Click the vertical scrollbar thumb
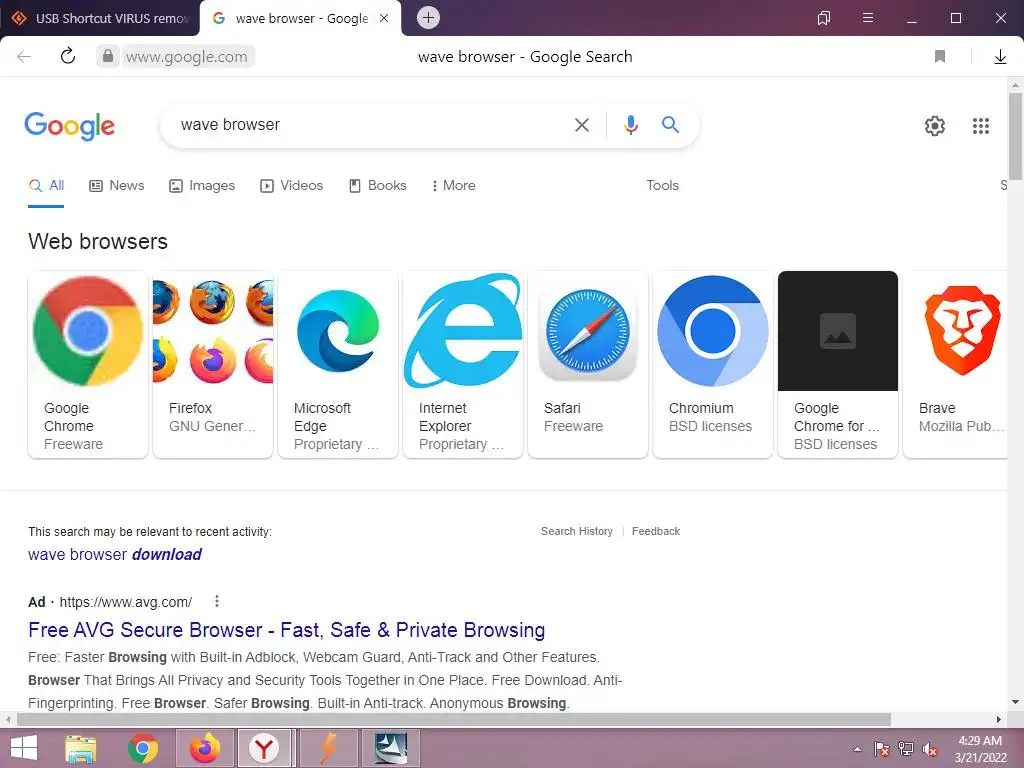This screenshot has height=768, width=1024. click(1015, 136)
